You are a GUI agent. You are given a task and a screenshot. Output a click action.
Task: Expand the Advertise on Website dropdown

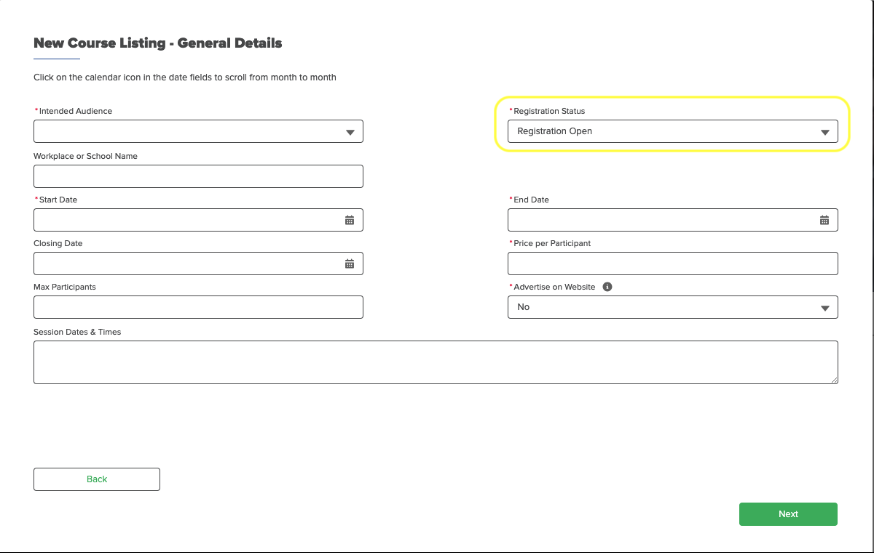[x=824, y=308]
